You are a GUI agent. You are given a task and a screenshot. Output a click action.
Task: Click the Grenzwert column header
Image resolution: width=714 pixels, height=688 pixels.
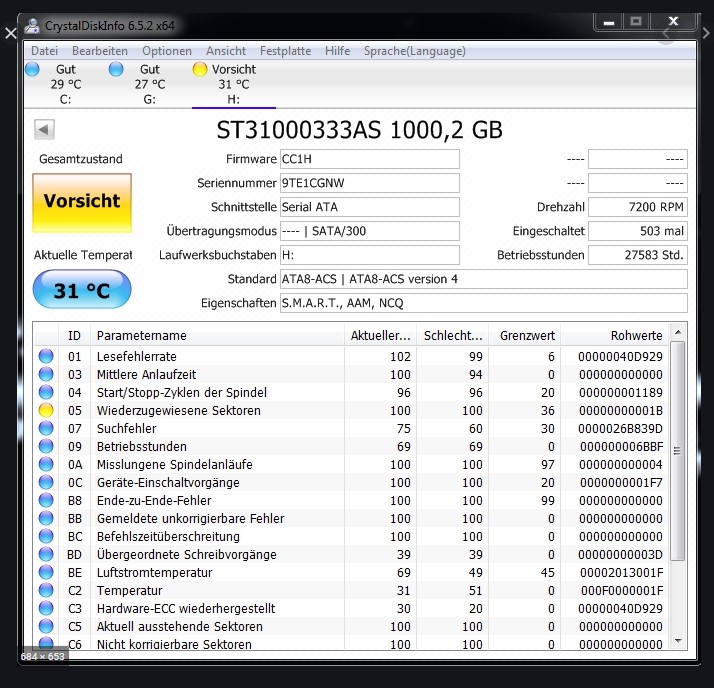pyautogui.click(x=525, y=336)
